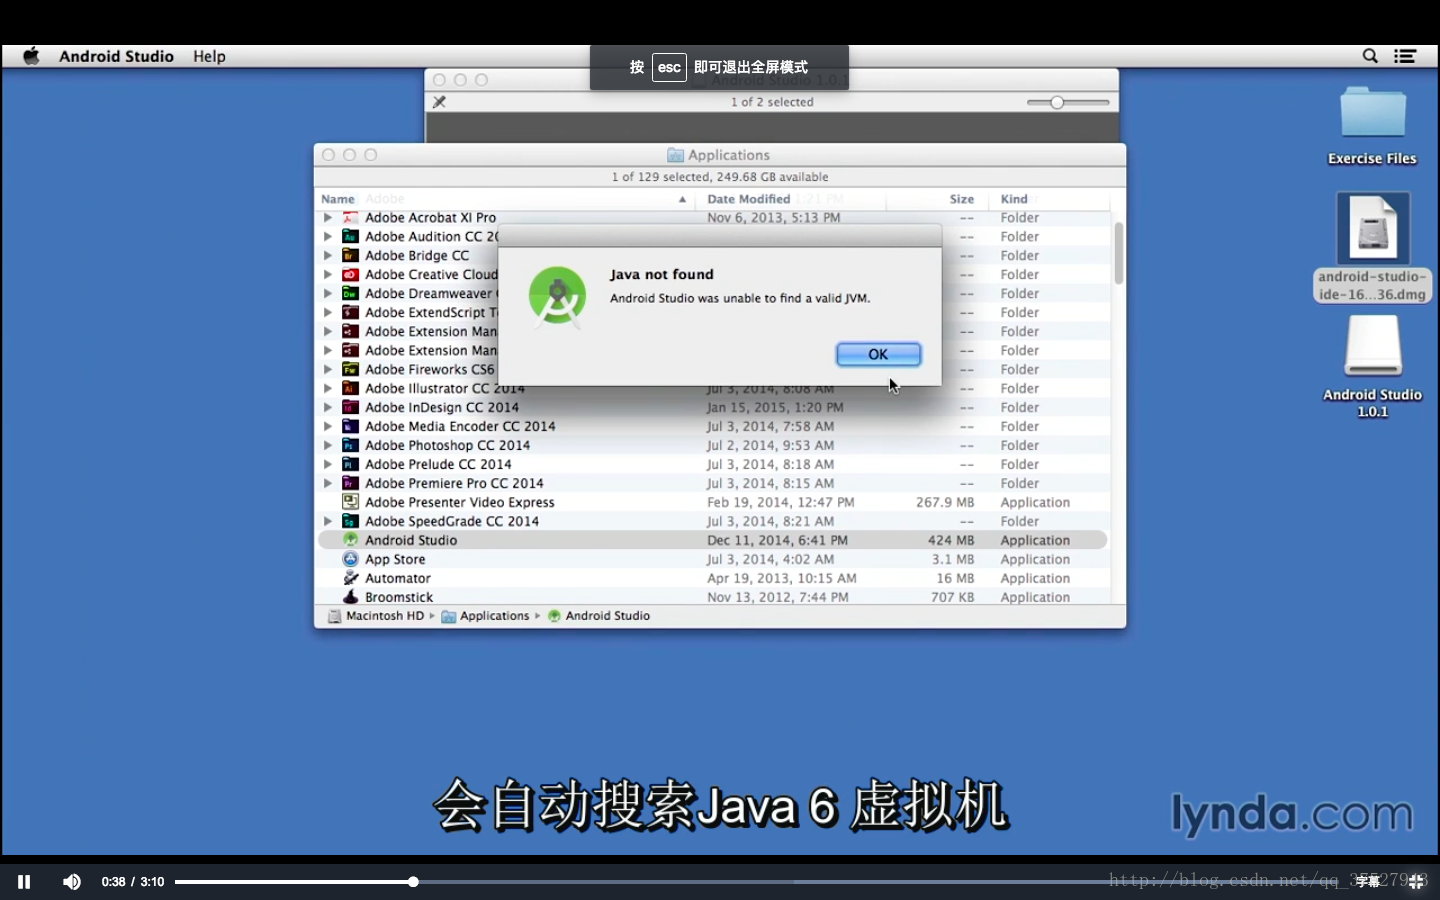Click 'Dec 11, 2014, 6:41 PM' date cell
Image resolution: width=1440 pixels, height=900 pixels.
777,540
